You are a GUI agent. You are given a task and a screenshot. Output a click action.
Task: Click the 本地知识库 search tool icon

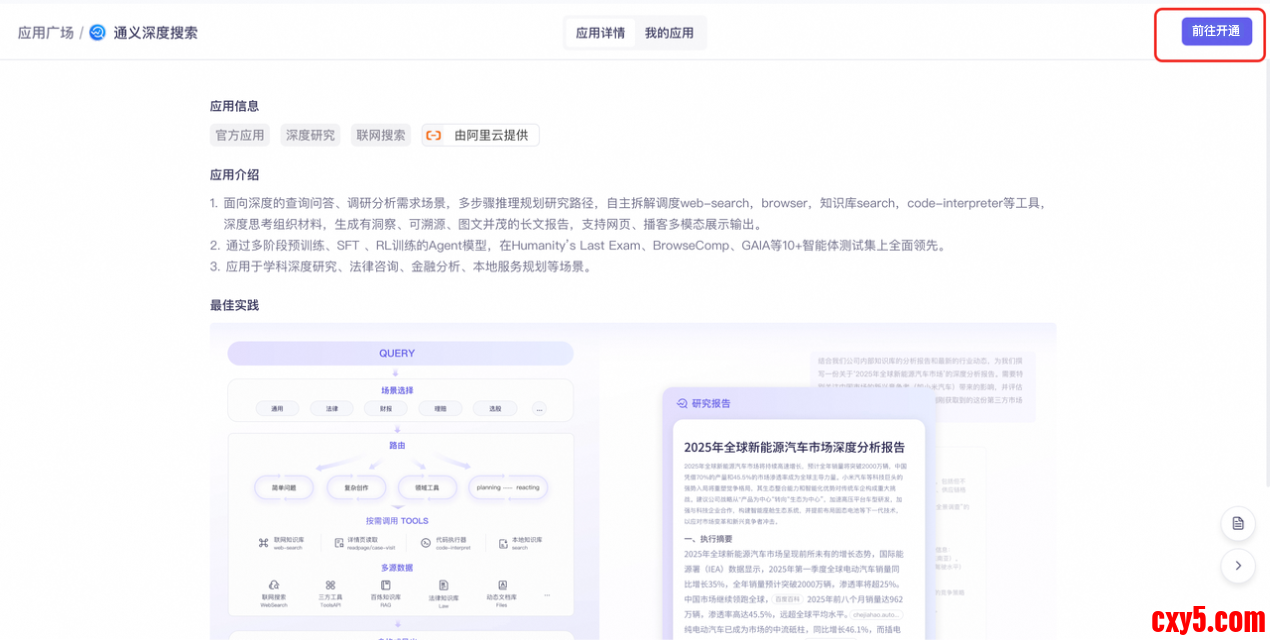point(502,543)
